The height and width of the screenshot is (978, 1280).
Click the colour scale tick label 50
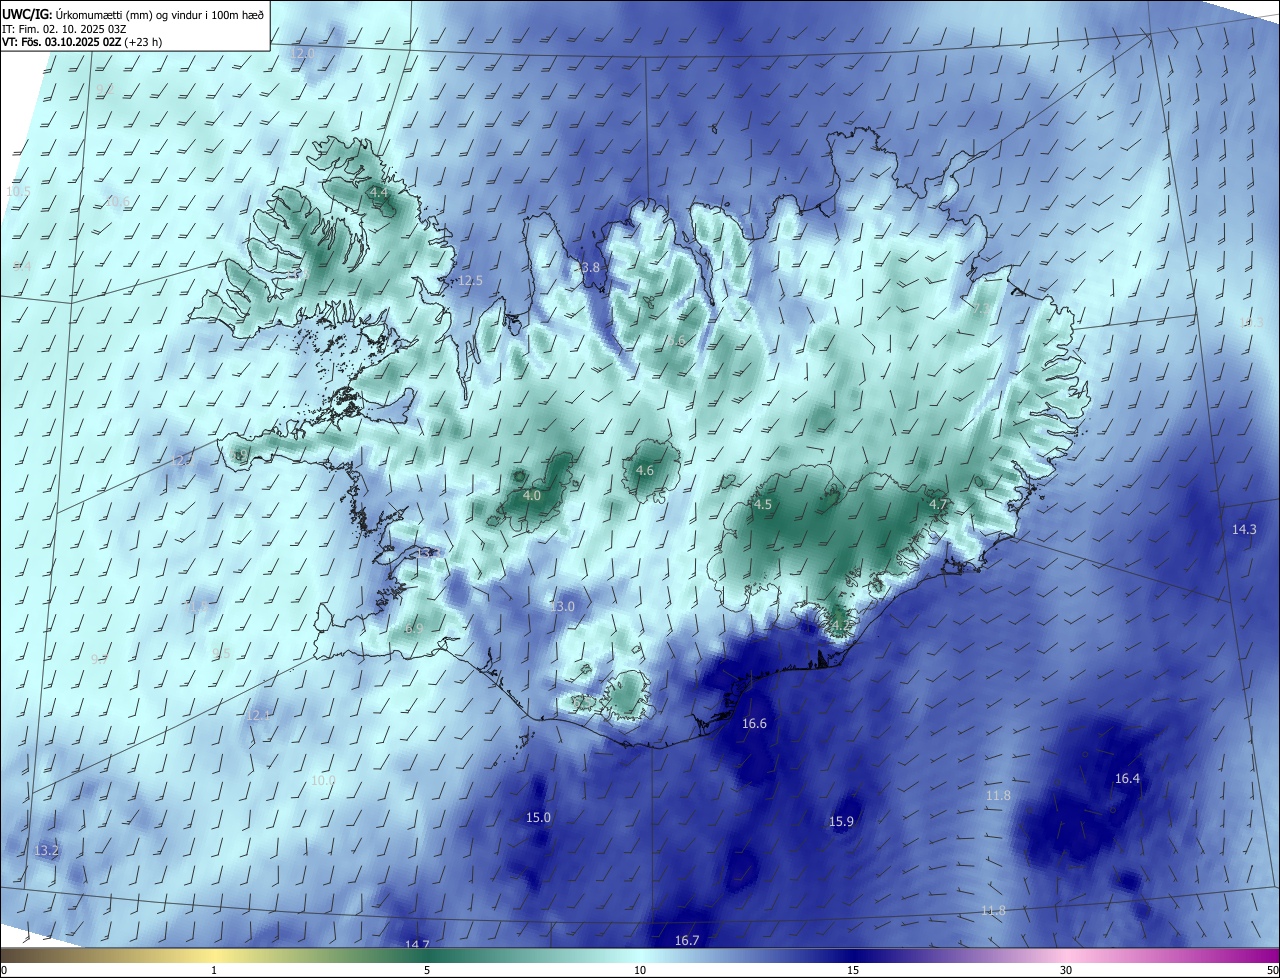click(x=1272, y=970)
